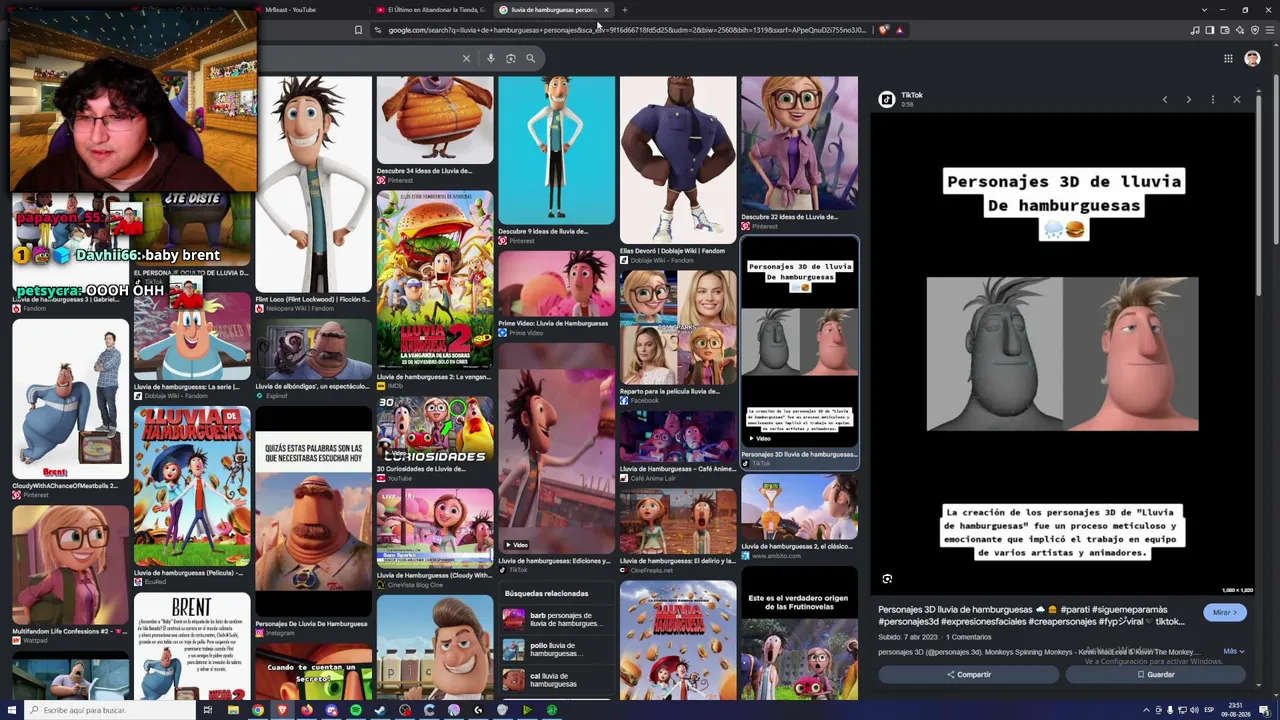
Task: Open the Brave Rewards triangle icon
Action: [899, 30]
